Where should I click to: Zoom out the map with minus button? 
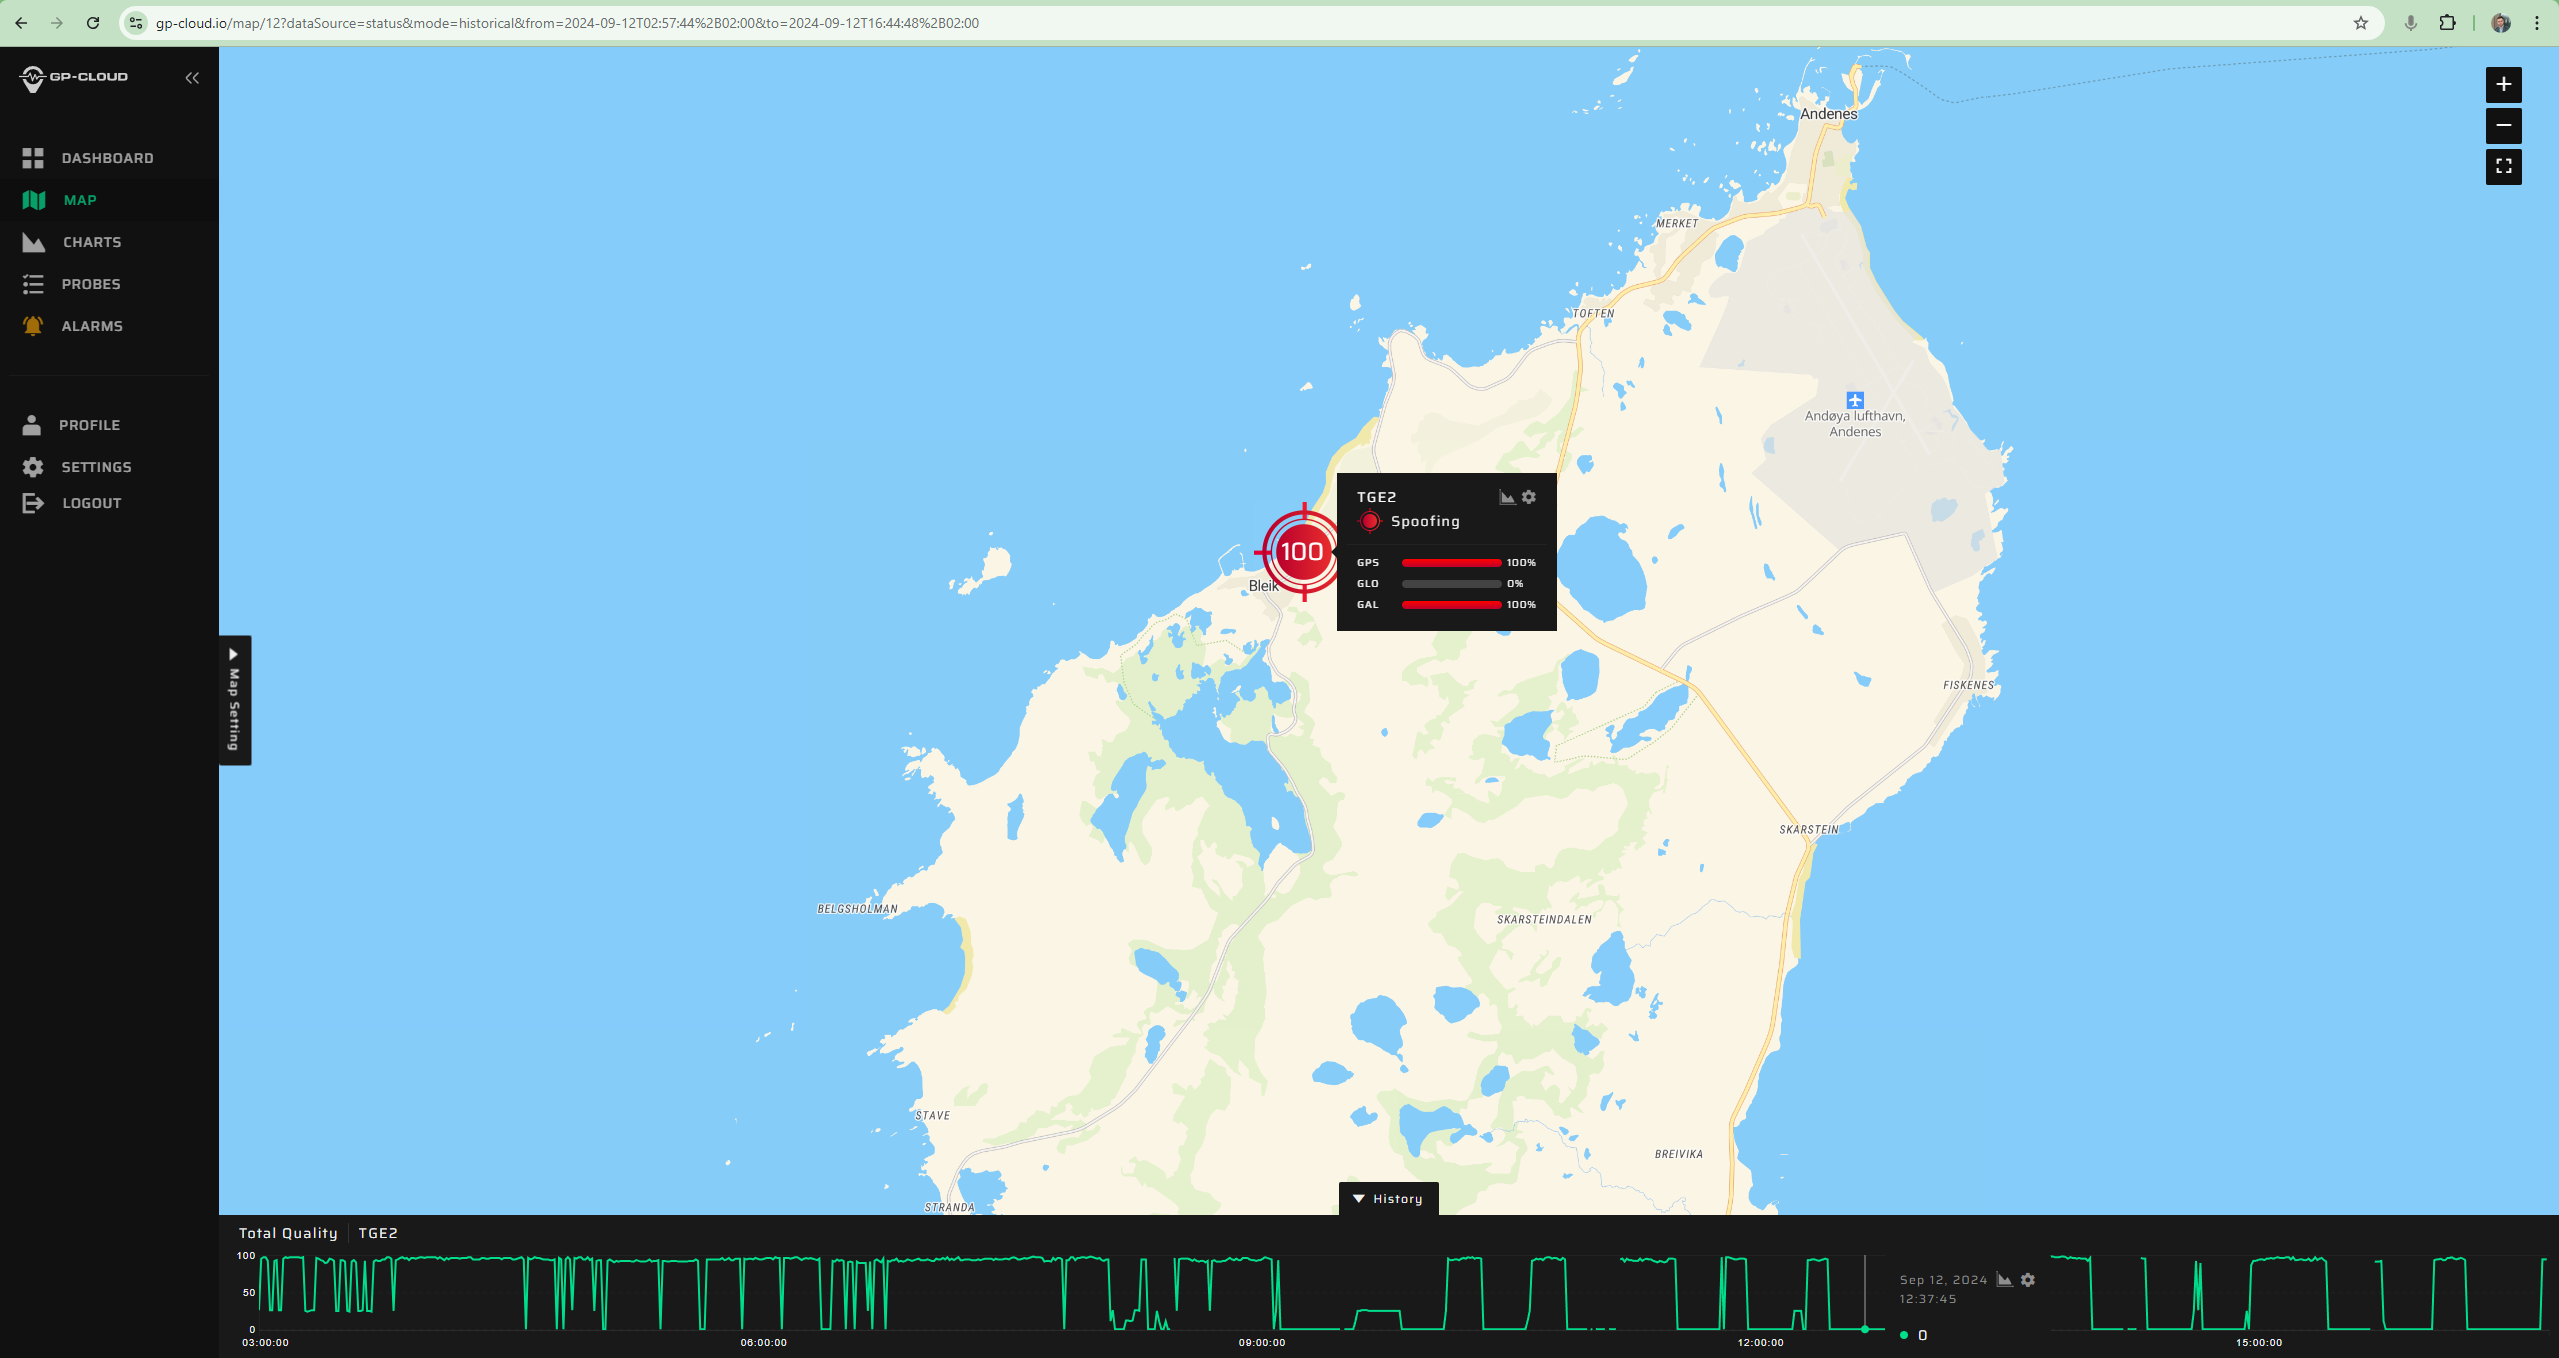click(x=2503, y=126)
